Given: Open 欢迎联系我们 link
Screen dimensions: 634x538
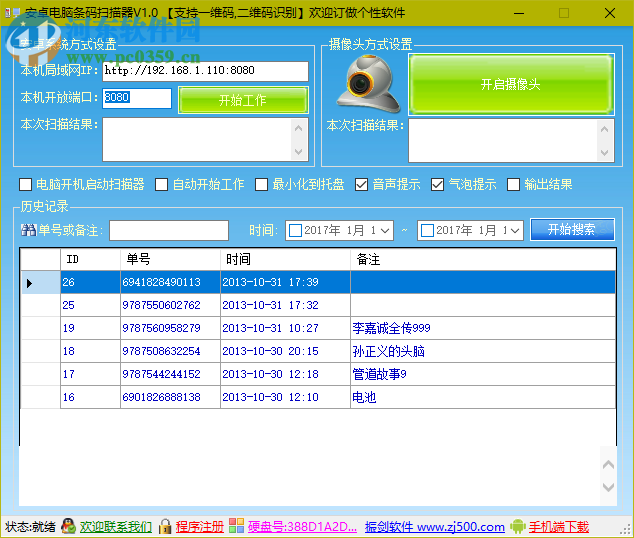Looking at the screenshot, I should coord(116,527).
